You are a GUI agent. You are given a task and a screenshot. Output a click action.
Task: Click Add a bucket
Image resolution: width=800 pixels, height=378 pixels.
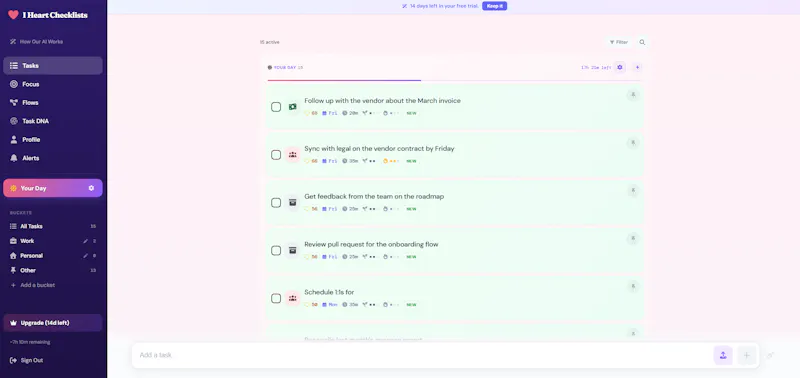tap(33, 285)
